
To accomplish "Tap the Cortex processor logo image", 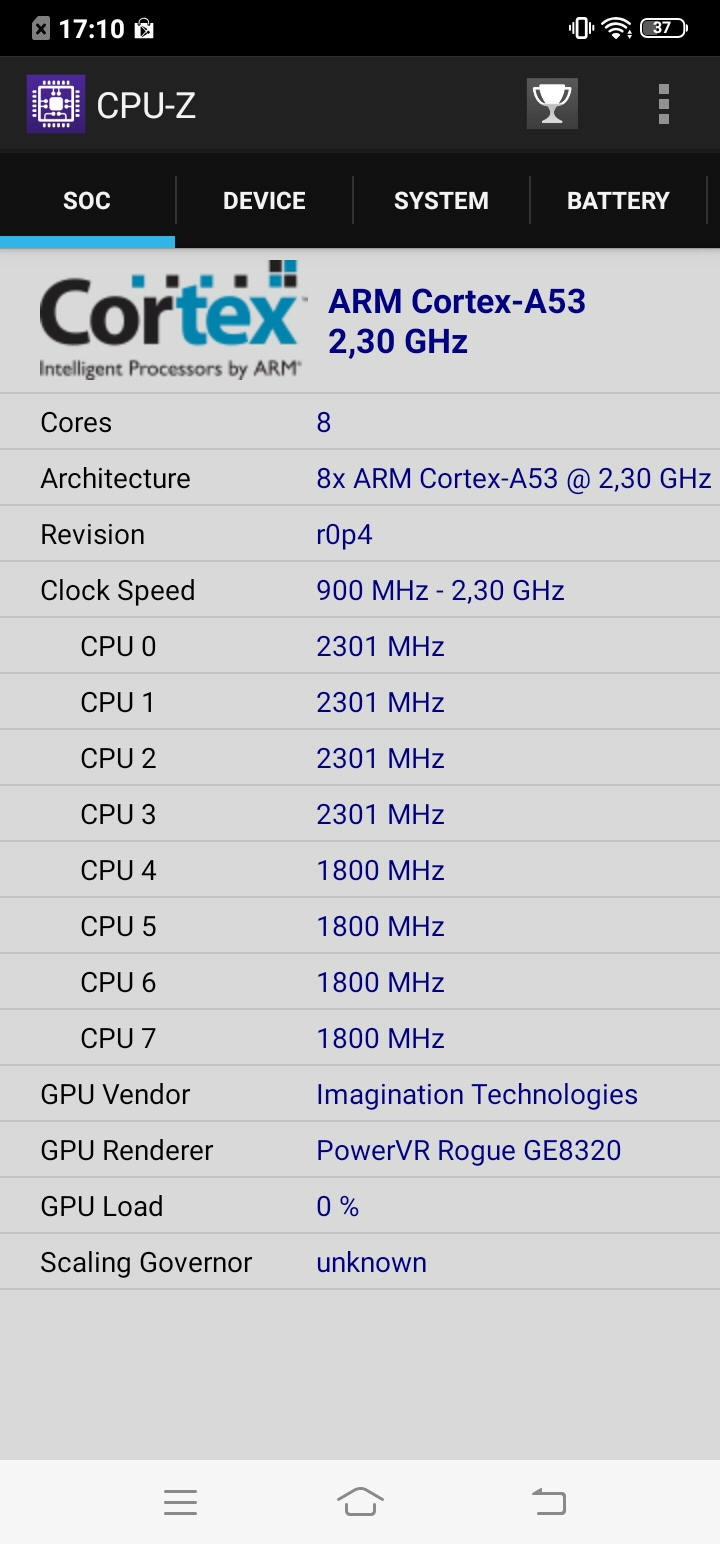I will [169, 320].
